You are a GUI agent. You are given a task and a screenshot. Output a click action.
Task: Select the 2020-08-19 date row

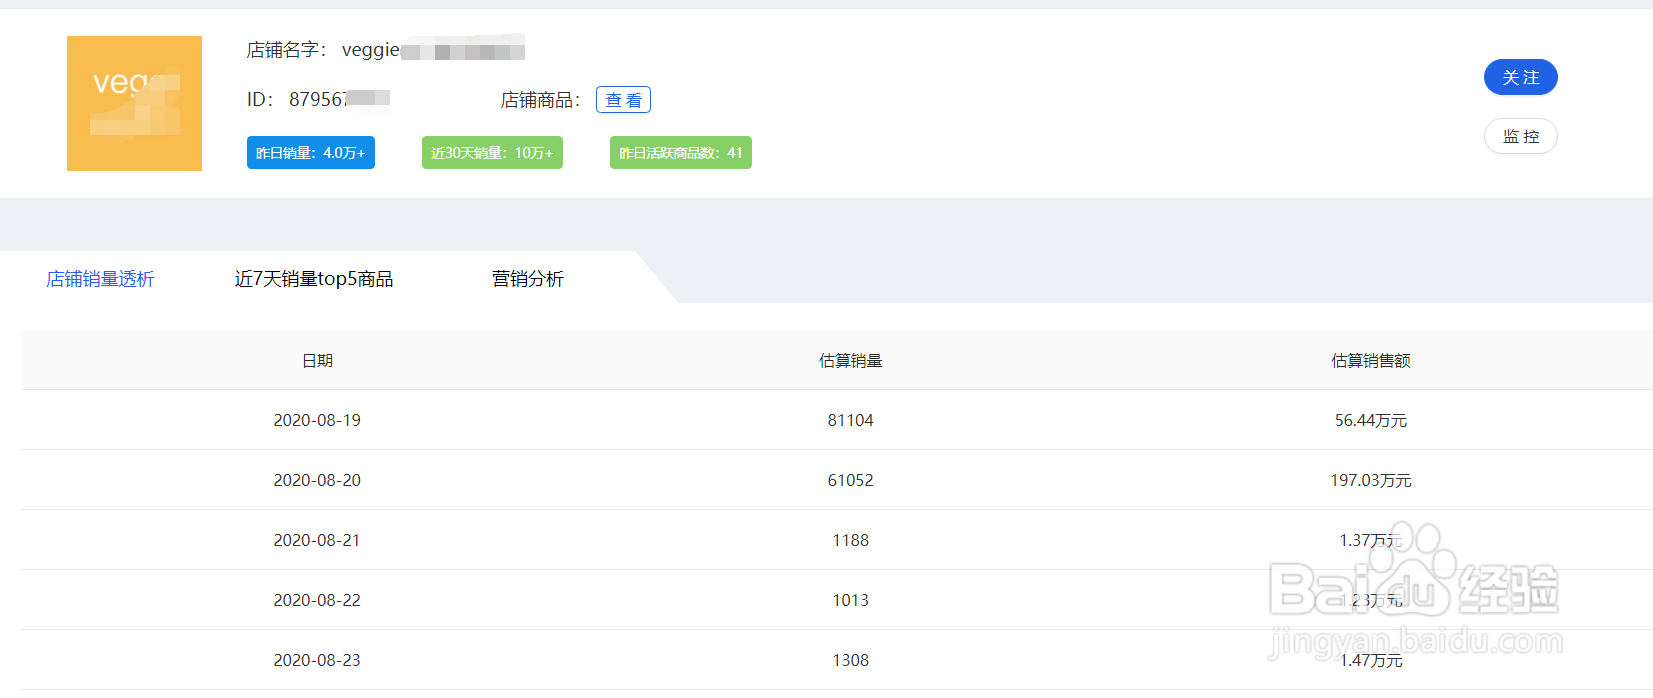pos(317,420)
